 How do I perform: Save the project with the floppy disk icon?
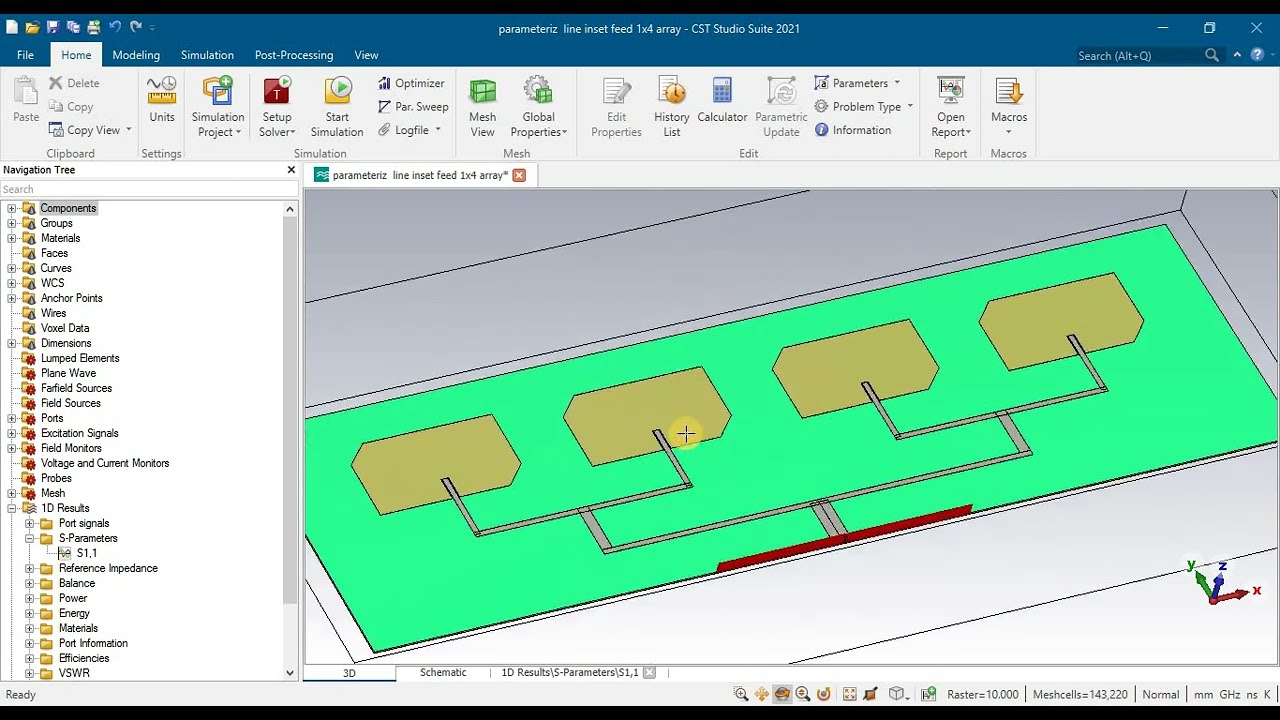pyautogui.click(x=53, y=27)
